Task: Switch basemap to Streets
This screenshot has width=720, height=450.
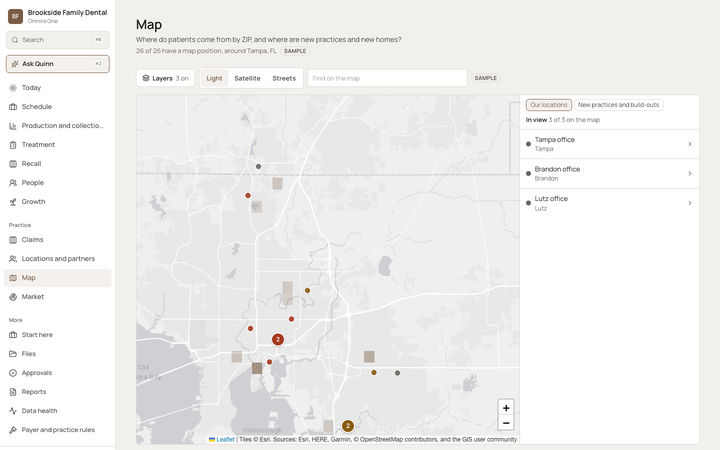Action: [x=284, y=78]
